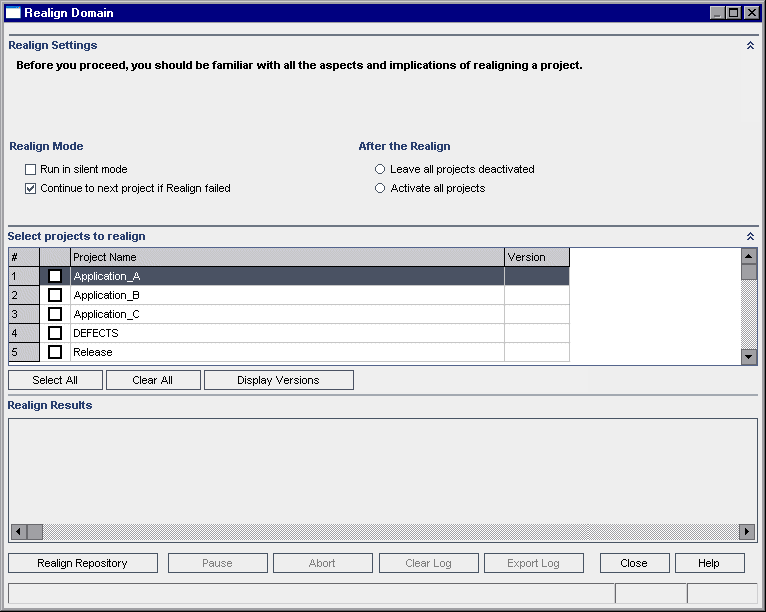This screenshot has width=766, height=612.
Task: Tick the checkbox for Release project
Action: click(x=55, y=352)
